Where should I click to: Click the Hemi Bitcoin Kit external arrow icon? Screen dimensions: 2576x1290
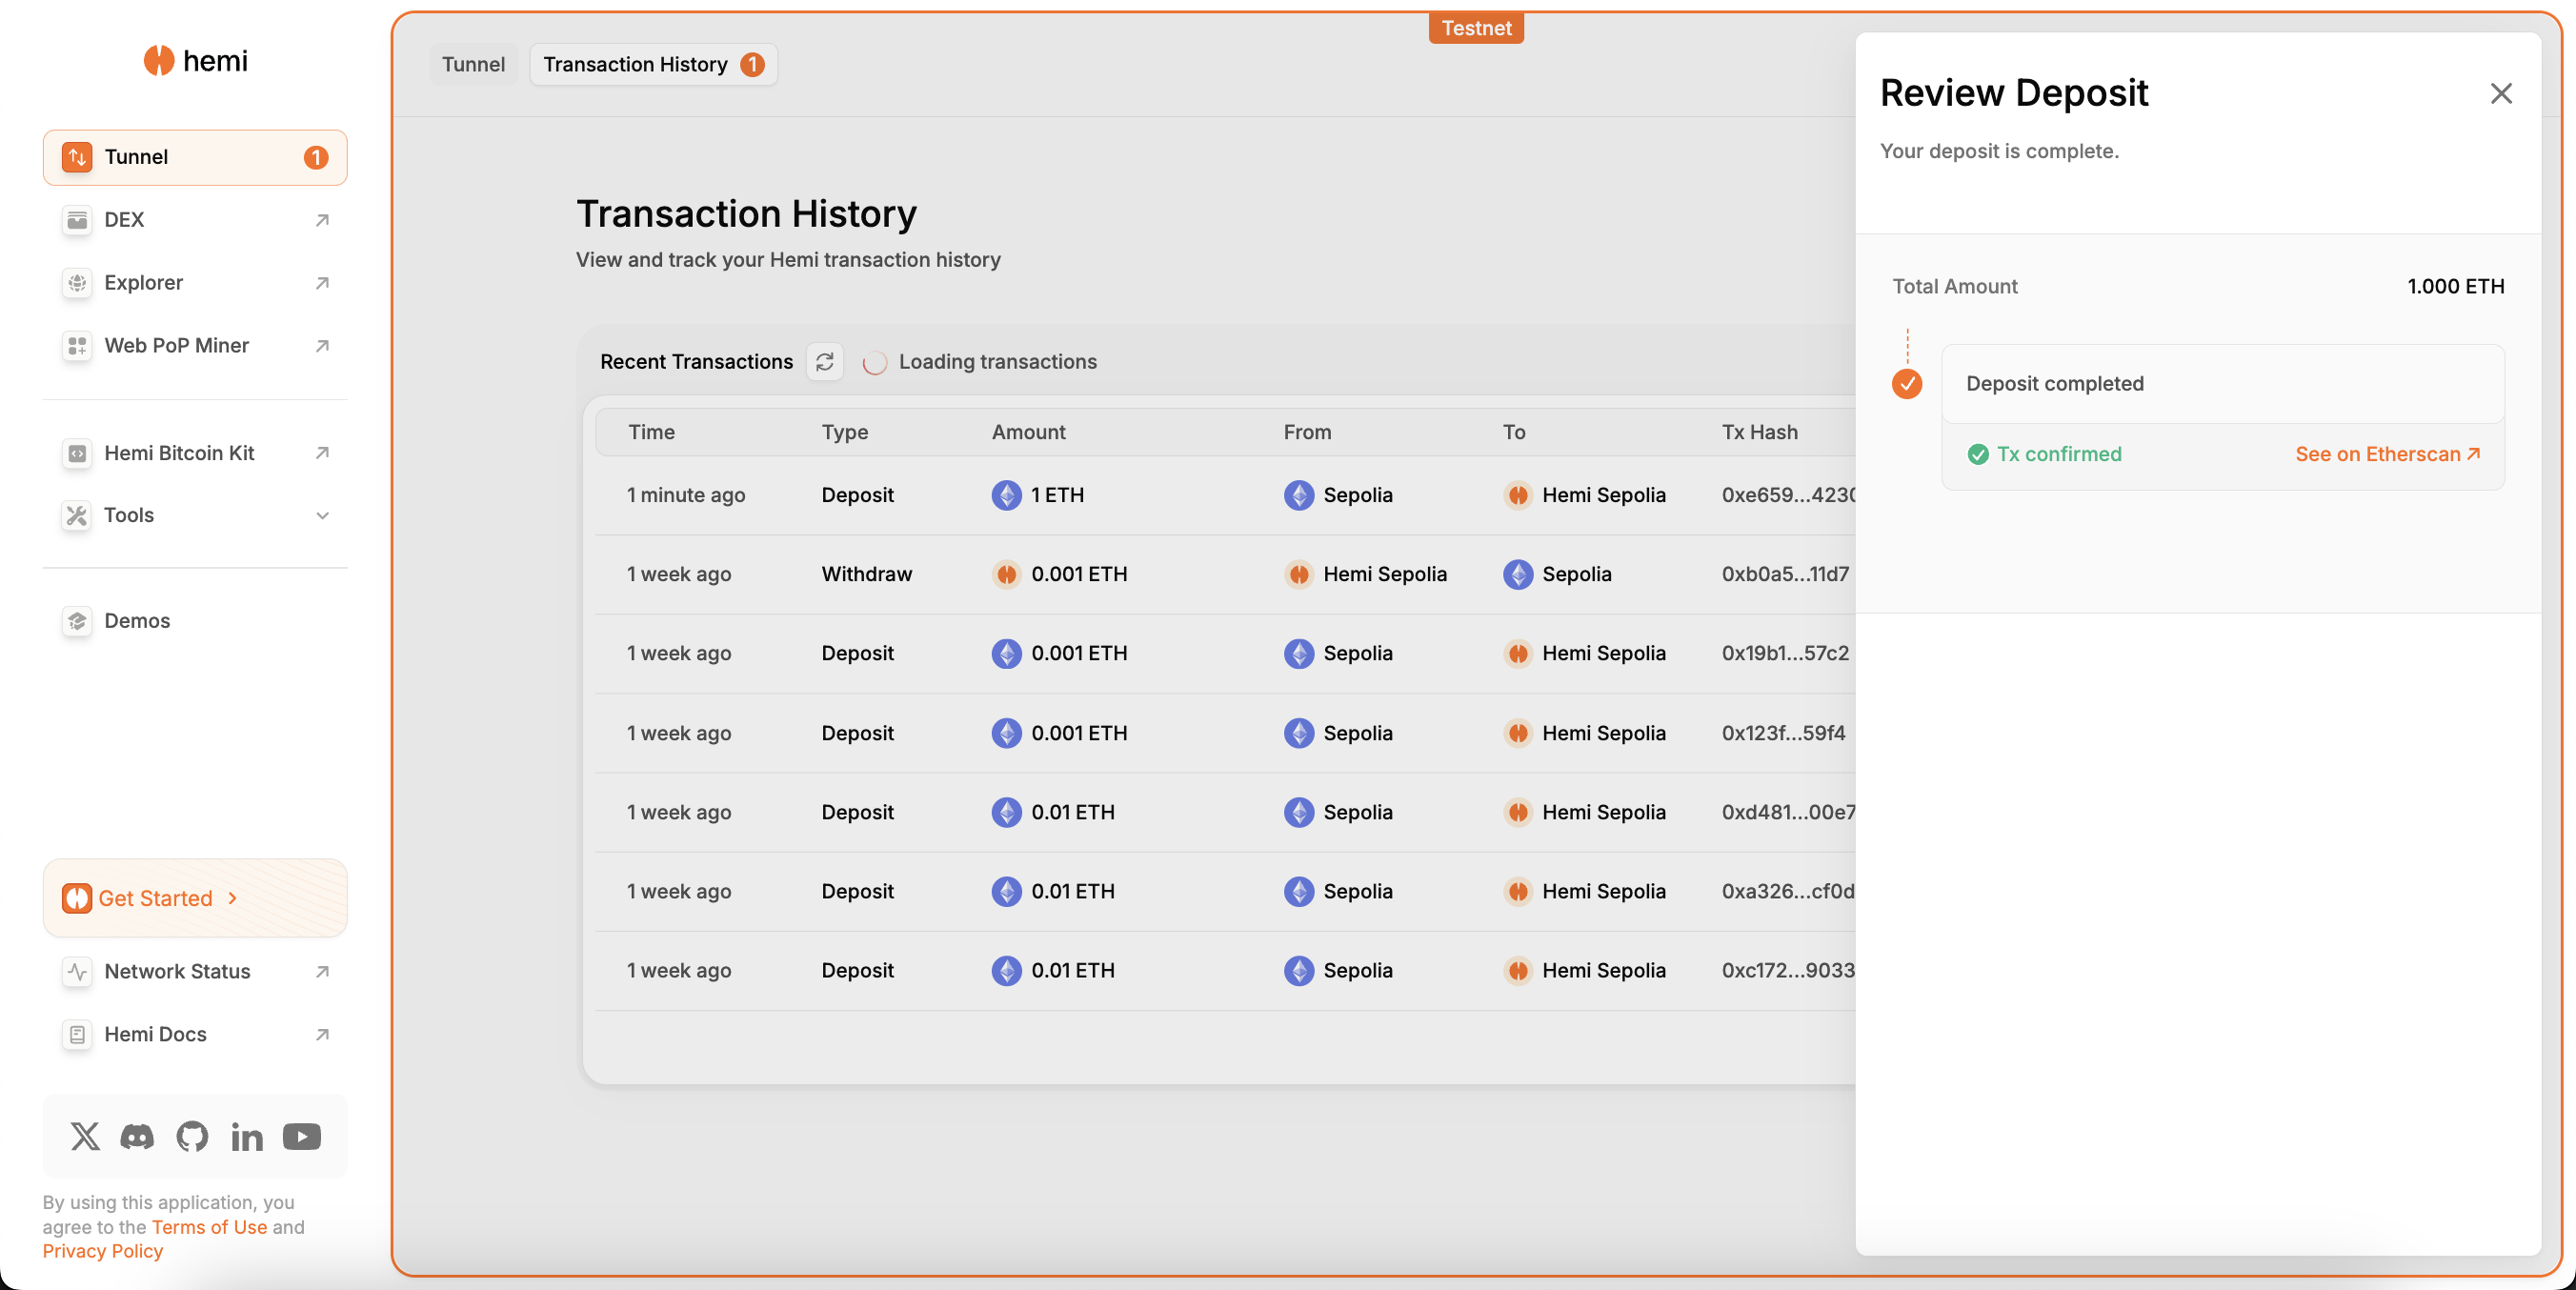(322, 453)
